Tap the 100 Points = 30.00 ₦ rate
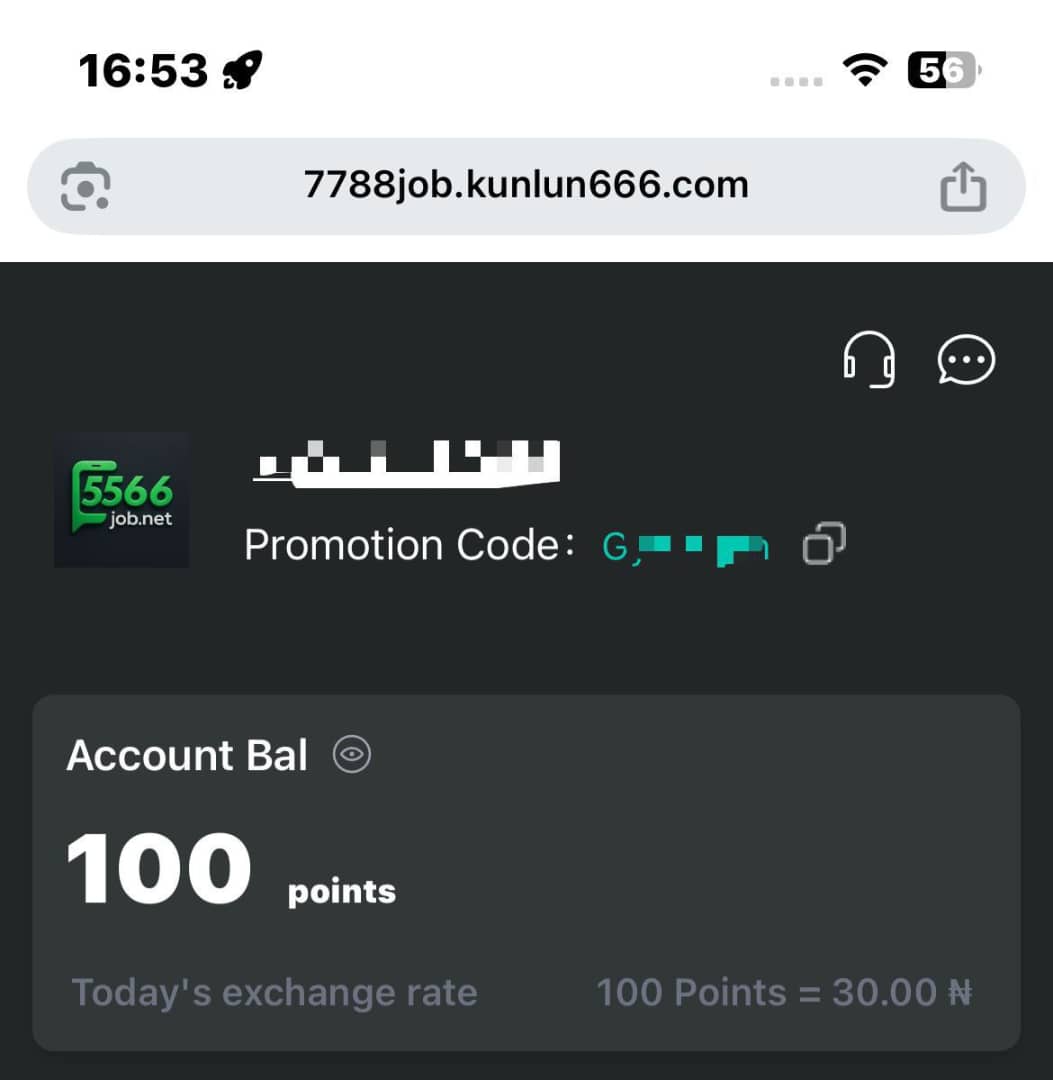Image resolution: width=1053 pixels, height=1080 pixels. 784,993
